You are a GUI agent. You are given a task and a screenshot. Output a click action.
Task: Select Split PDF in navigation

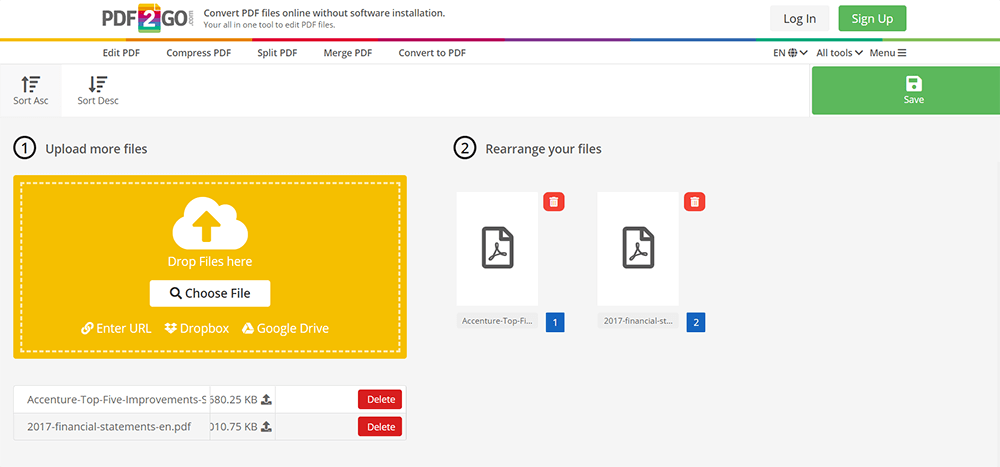[277, 53]
